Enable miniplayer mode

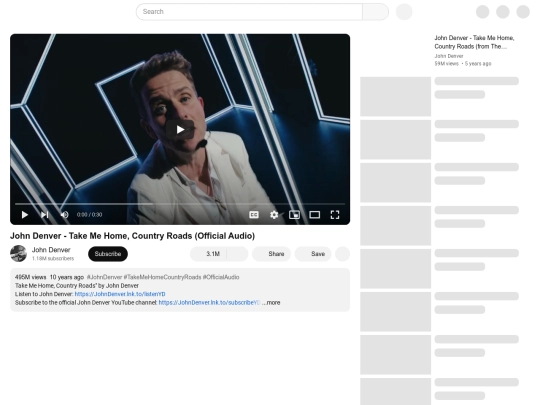[294, 215]
